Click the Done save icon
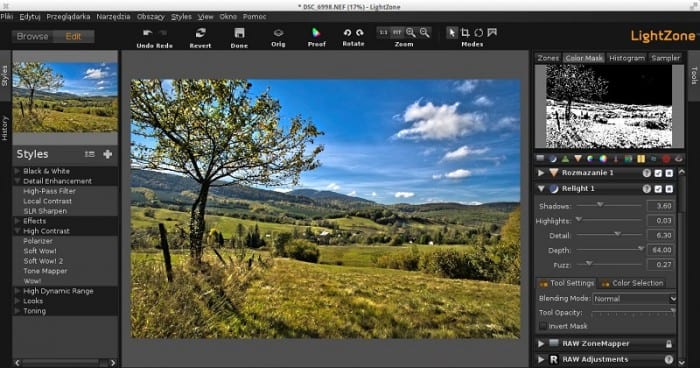Viewport: 700px width, 368px height. (239, 33)
